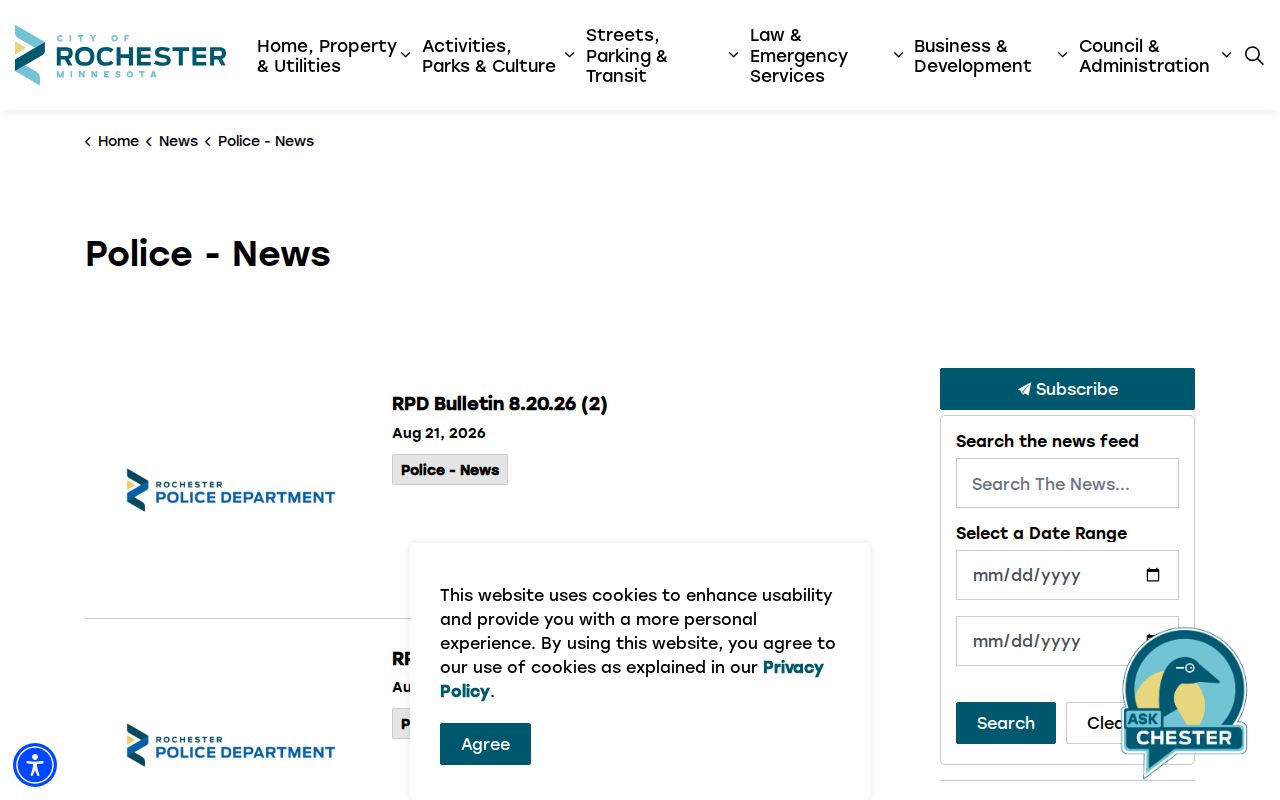The height and width of the screenshot is (800, 1280).
Task: Click the lower Rochester Police Department logo
Action: click(x=231, y=745)
